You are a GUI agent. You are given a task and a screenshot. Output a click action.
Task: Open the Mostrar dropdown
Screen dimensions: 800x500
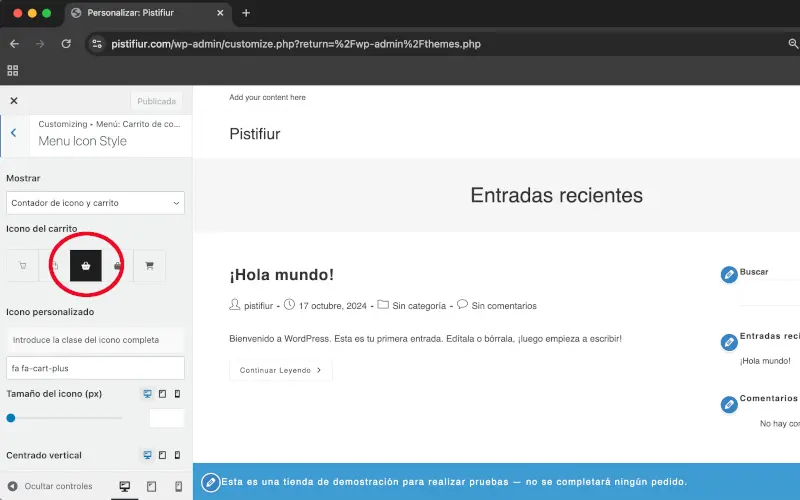point(95,203)
